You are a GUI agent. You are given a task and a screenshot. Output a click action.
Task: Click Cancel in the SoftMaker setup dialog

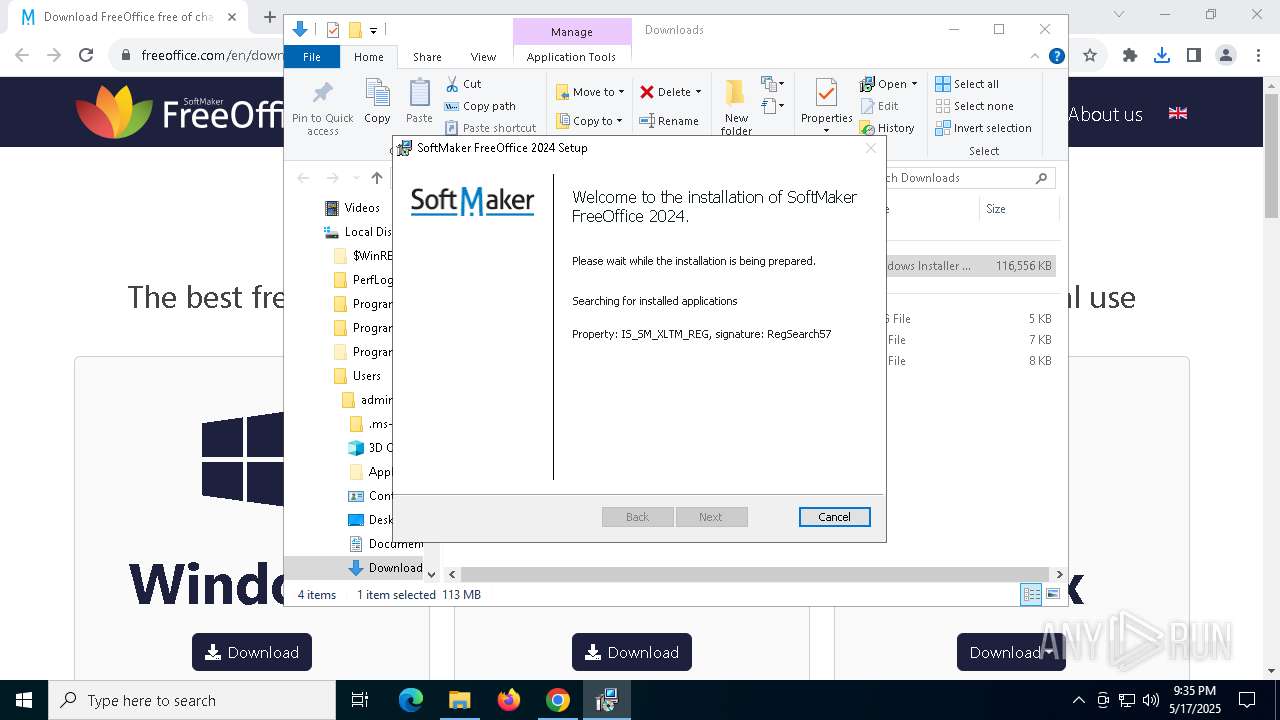coord(834,517)
